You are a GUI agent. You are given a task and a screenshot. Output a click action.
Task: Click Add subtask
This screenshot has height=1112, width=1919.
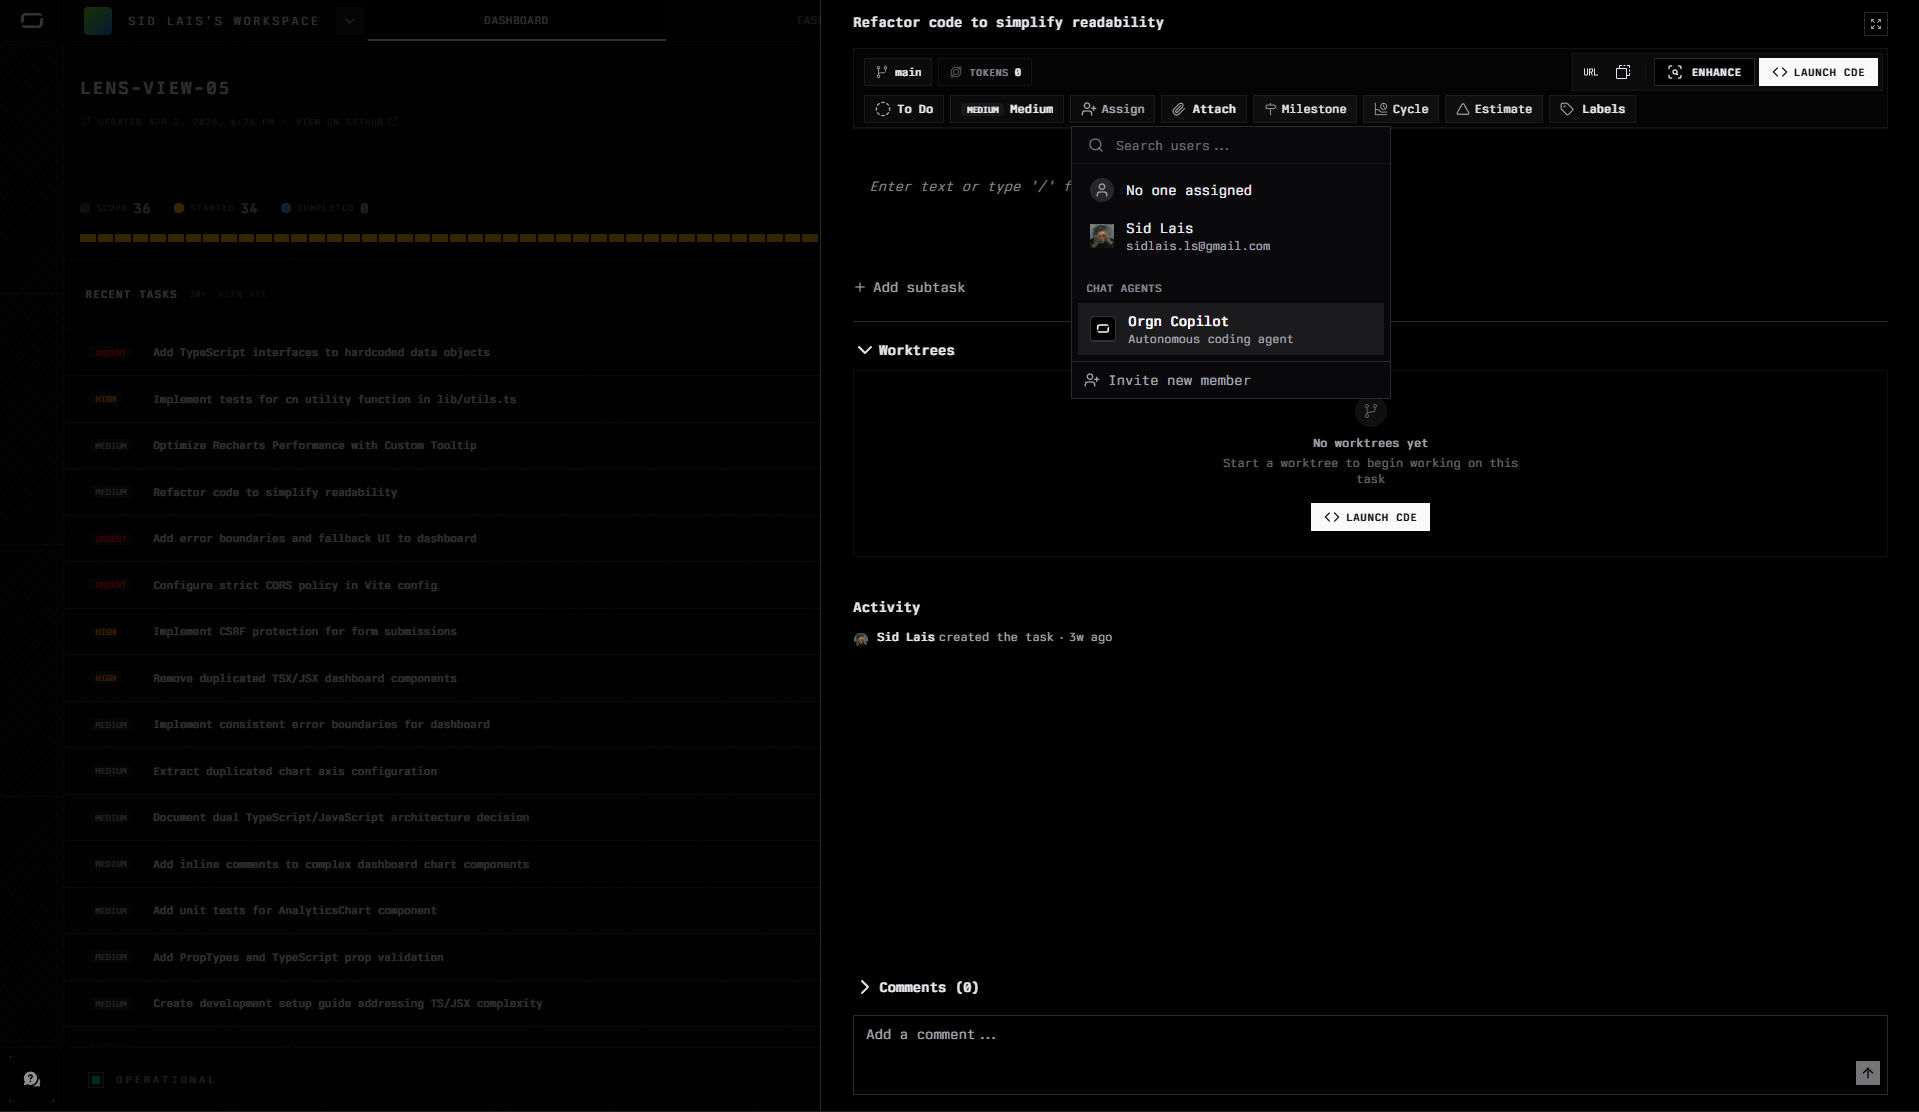910,287
